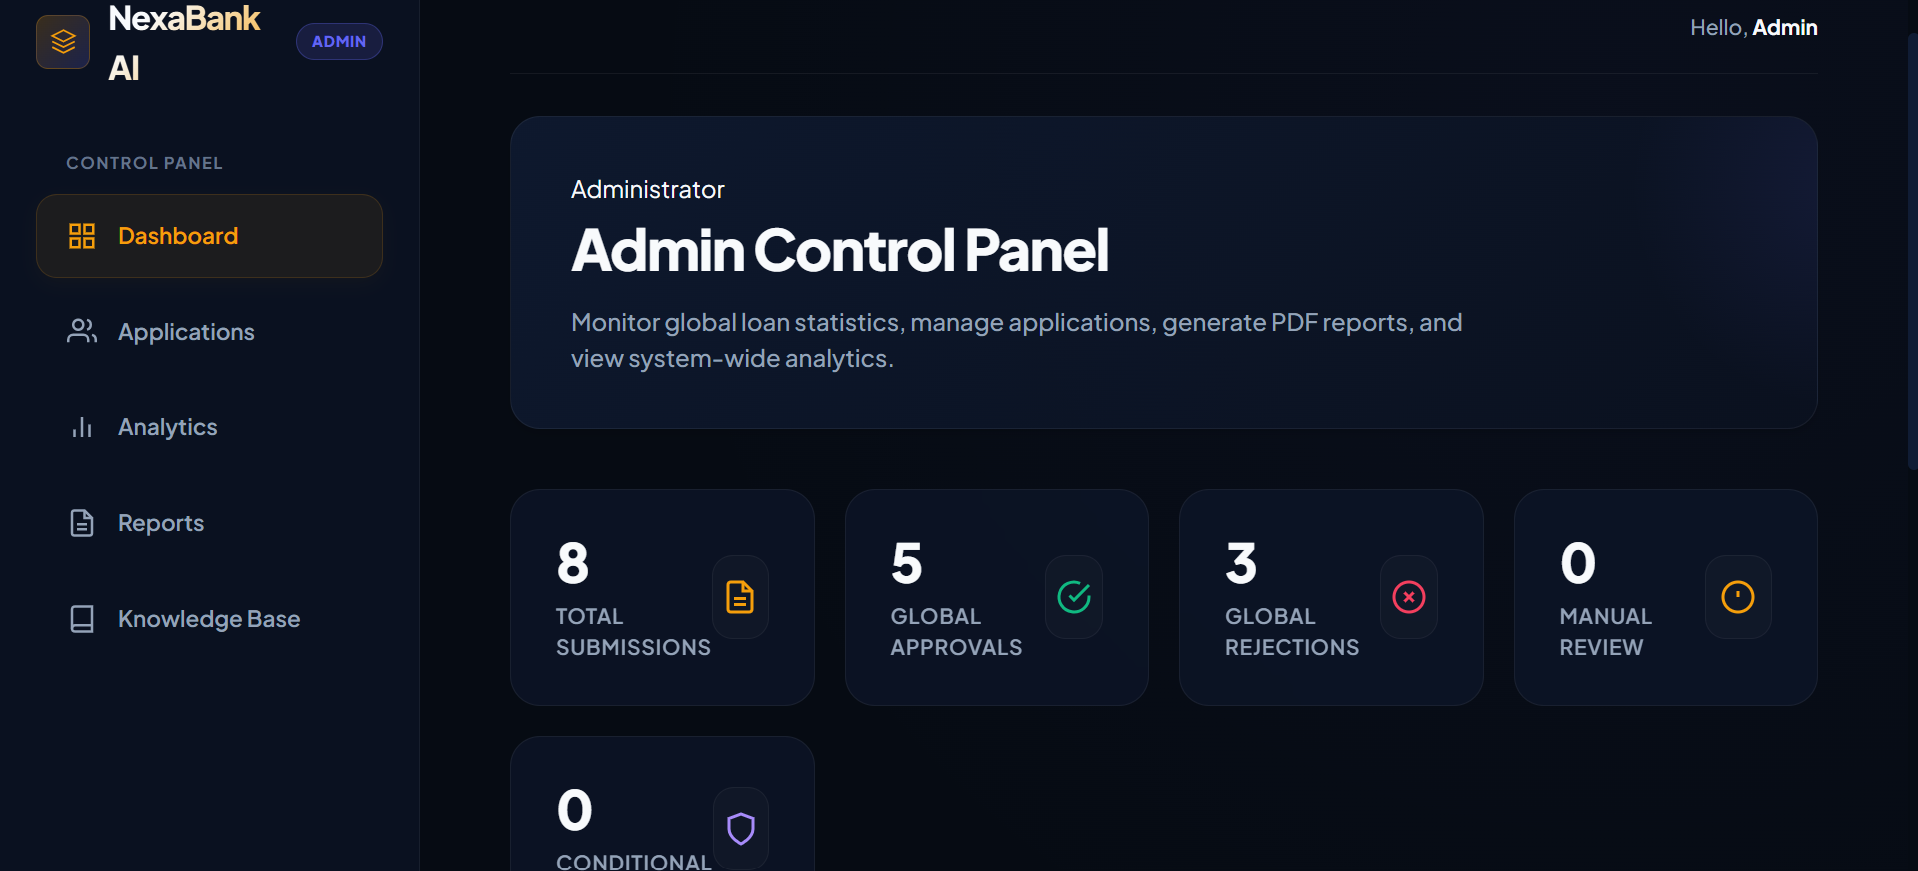
Task: Click the Conditional shield icon
Action: pos(741,828)
